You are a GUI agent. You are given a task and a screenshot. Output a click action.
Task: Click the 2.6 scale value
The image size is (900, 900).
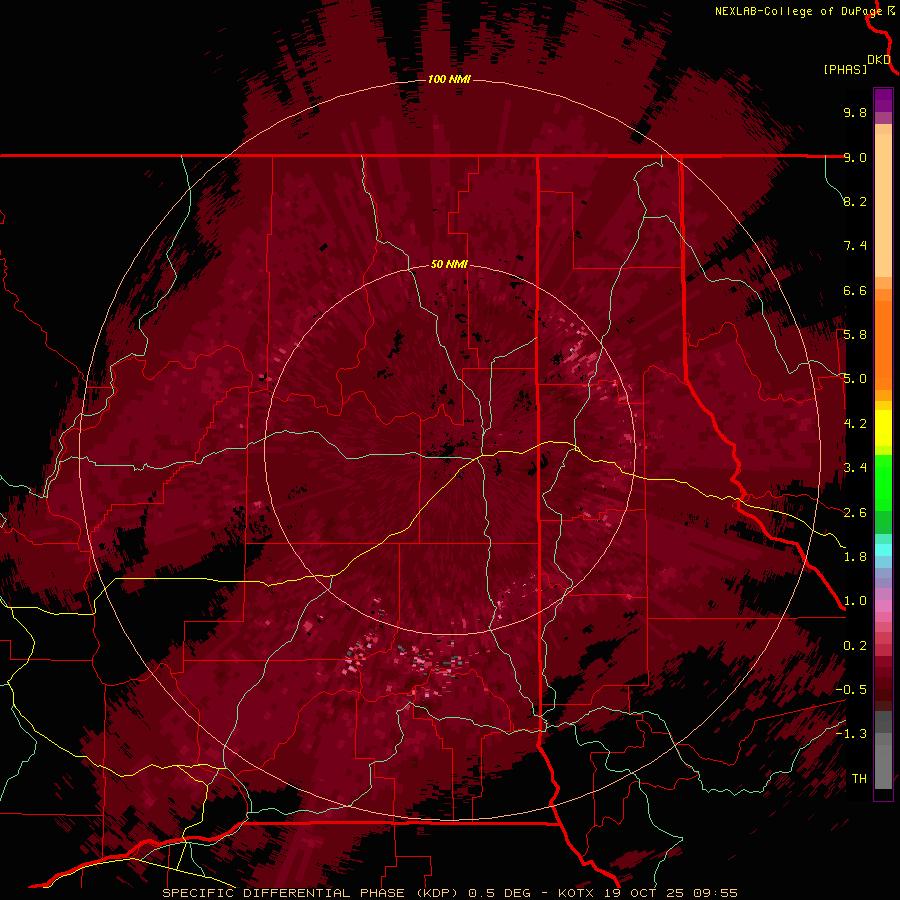coord(855,513)
